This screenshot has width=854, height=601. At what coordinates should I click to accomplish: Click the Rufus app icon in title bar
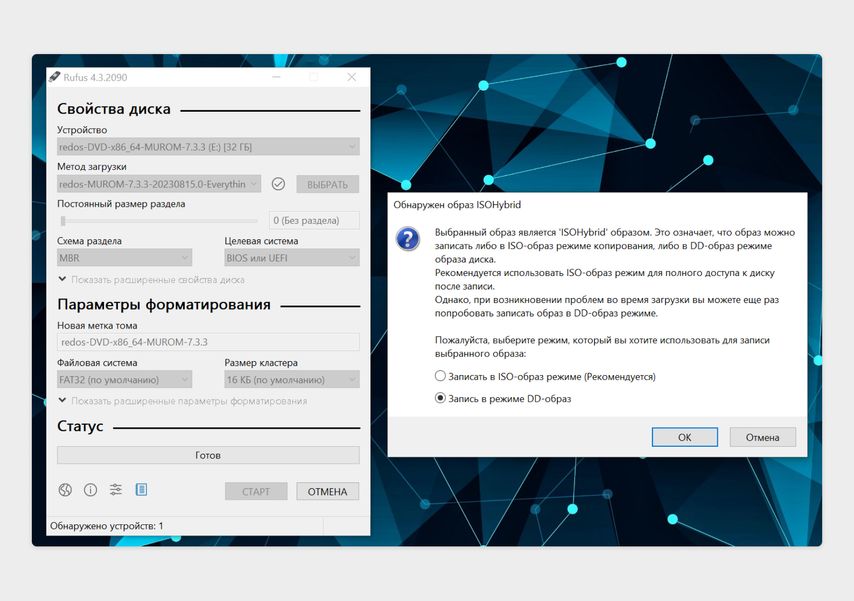(x=54, y=77)
